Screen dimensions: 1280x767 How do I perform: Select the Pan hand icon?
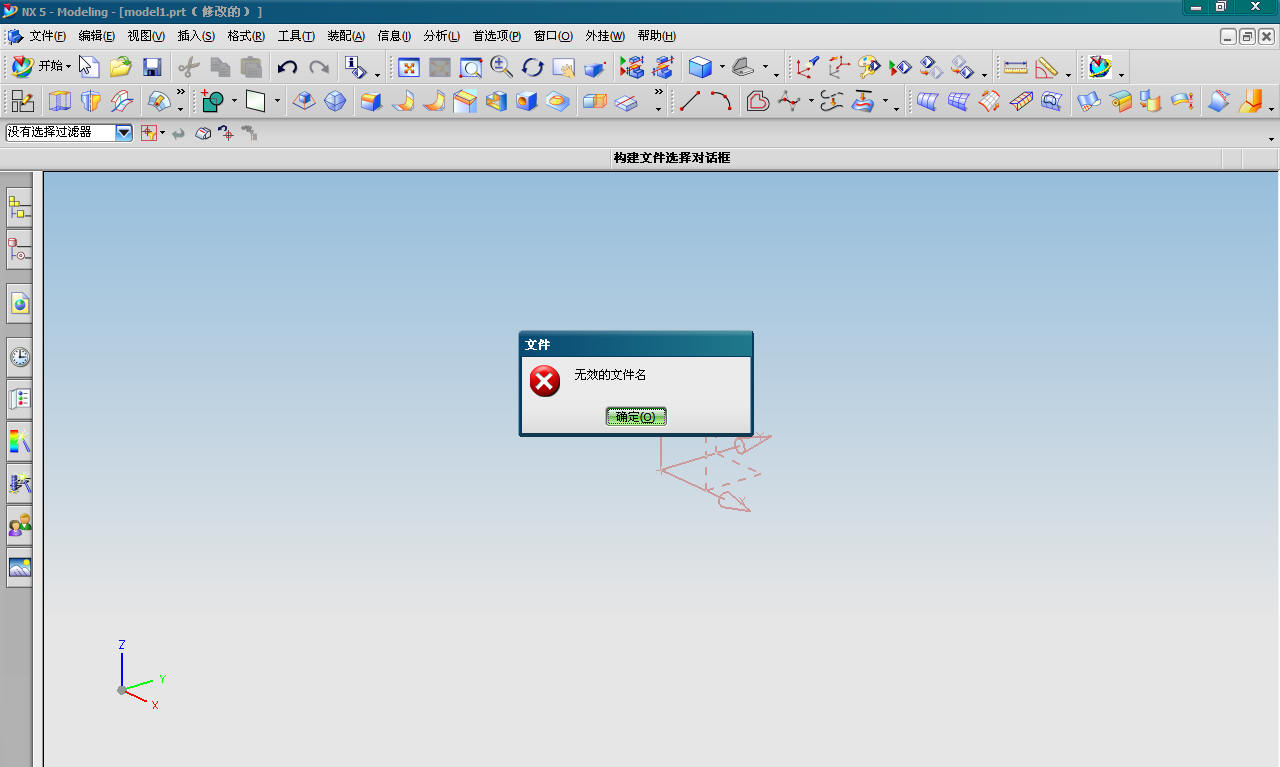click(564, 67)
